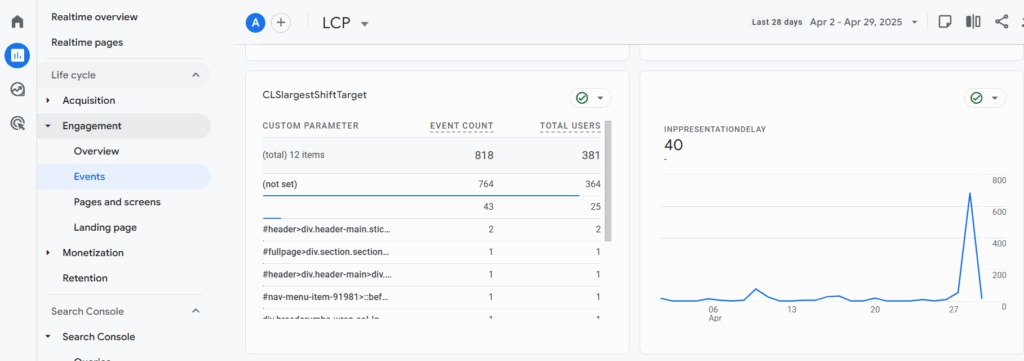Collapse the Search Console sub-item arrow
The image size is (1024, 361).
[x=48, y=337]
